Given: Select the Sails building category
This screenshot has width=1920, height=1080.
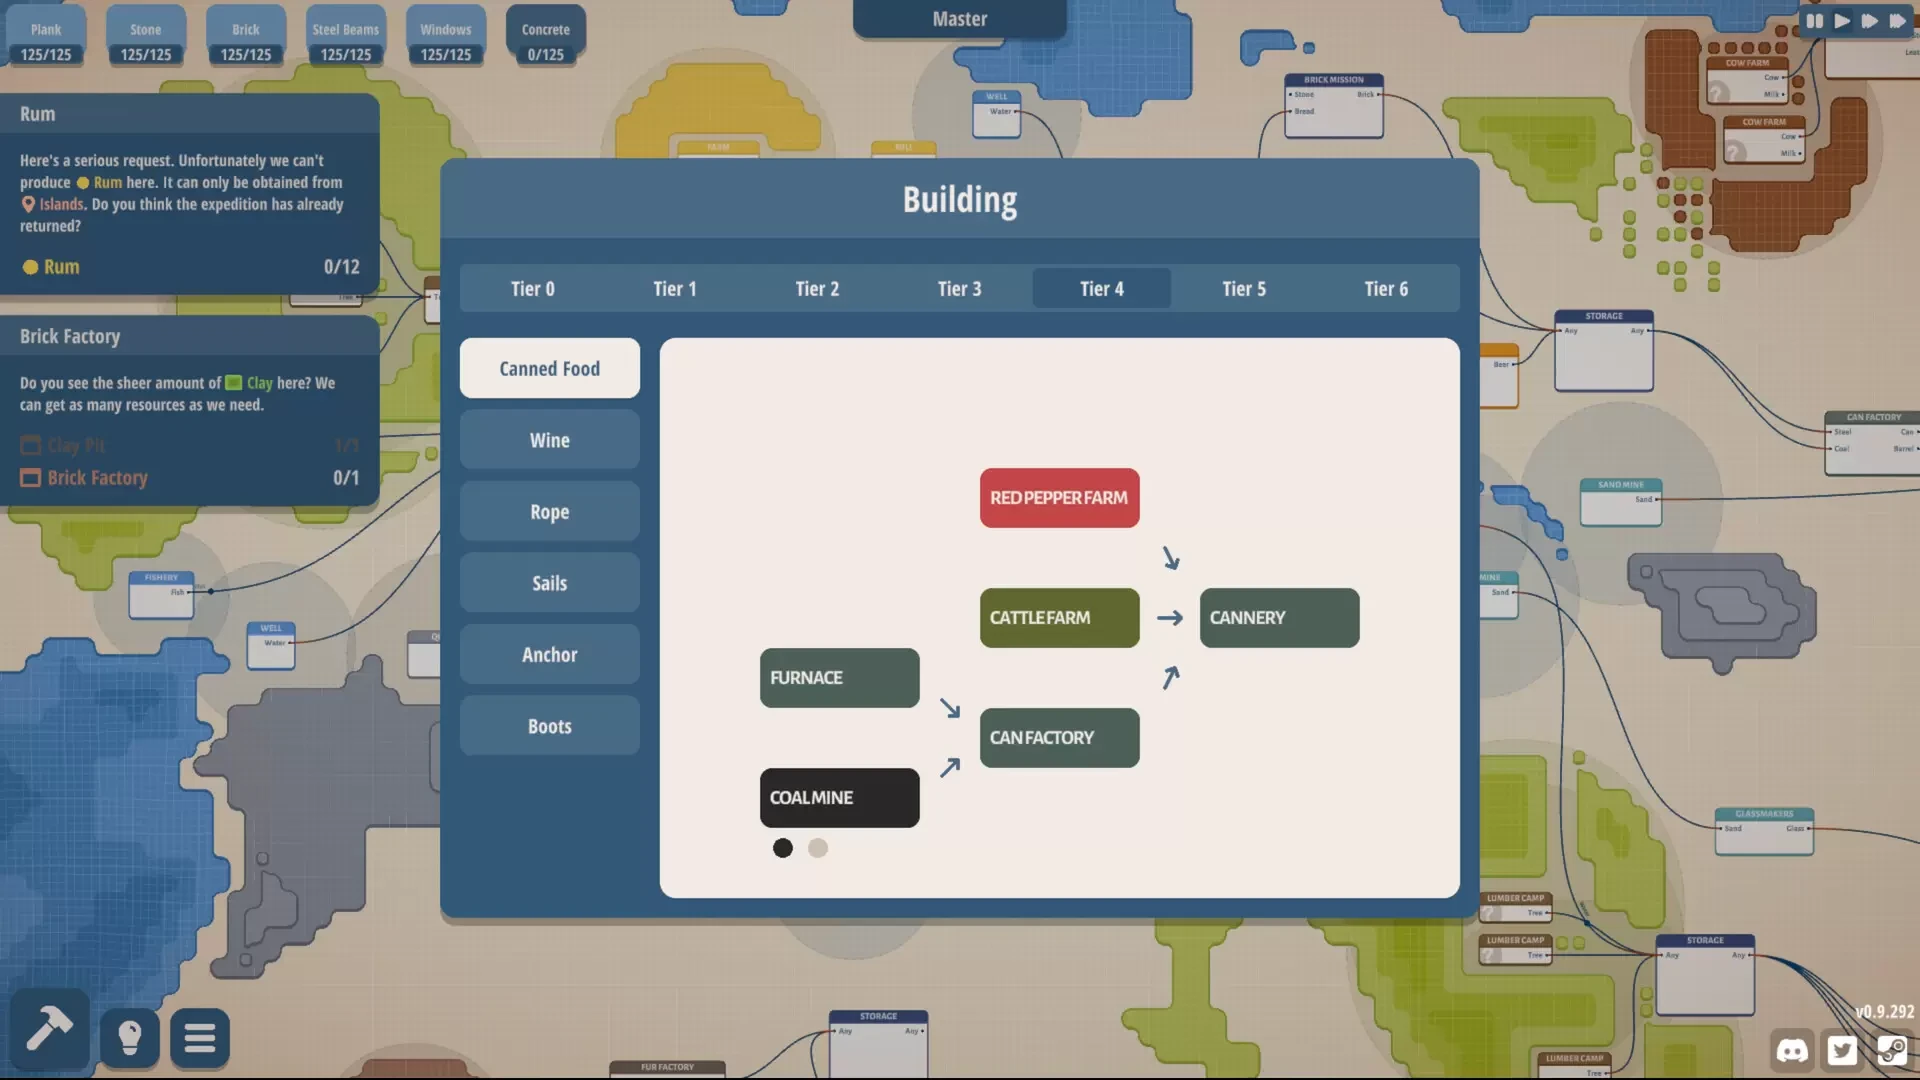Looking at the screenshot, I should click(x=549, y=582).
